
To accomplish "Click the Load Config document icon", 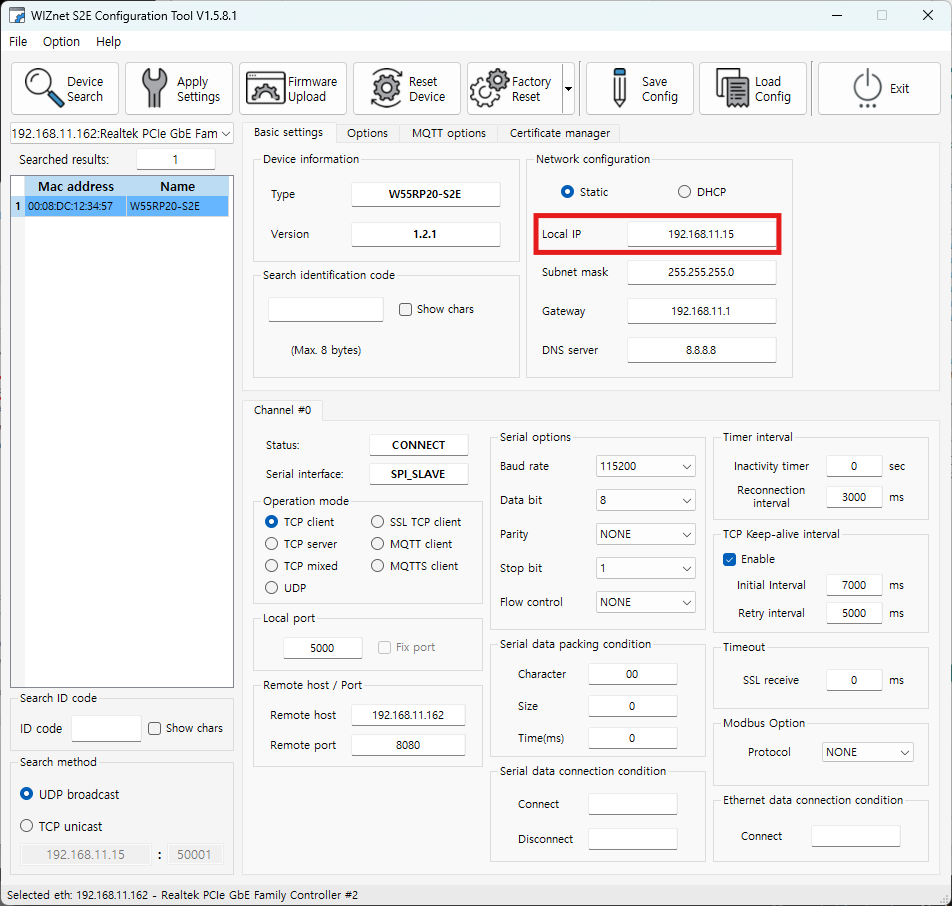I will tap(733, 88).
